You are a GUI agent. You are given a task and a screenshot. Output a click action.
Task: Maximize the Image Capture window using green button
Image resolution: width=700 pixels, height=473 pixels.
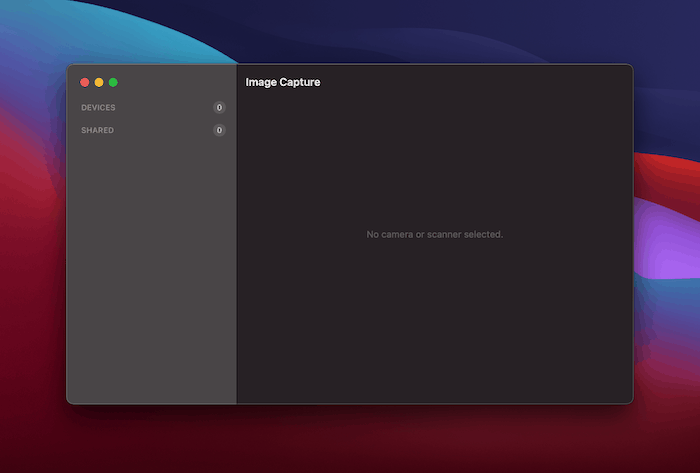(x=113, y=82)
